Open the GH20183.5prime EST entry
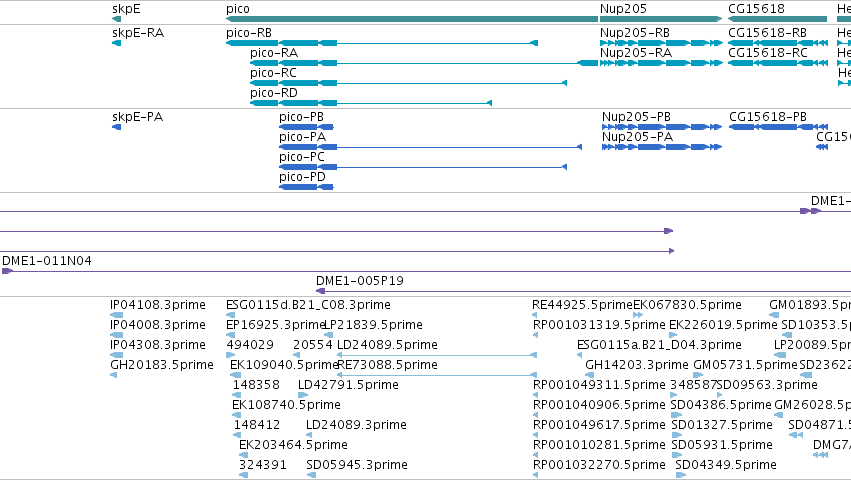 [162, 365]
